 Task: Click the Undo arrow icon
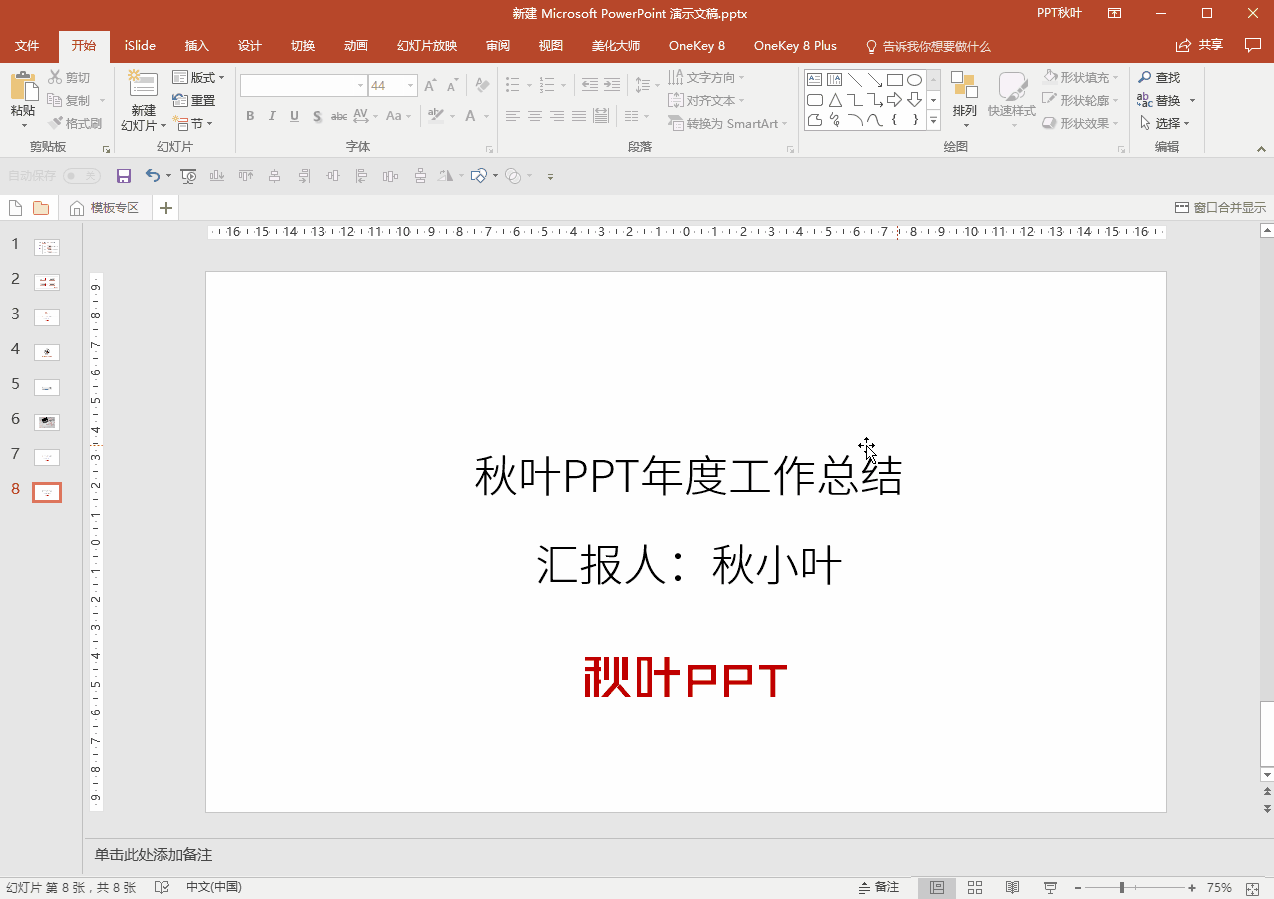(x=152, y=176)
